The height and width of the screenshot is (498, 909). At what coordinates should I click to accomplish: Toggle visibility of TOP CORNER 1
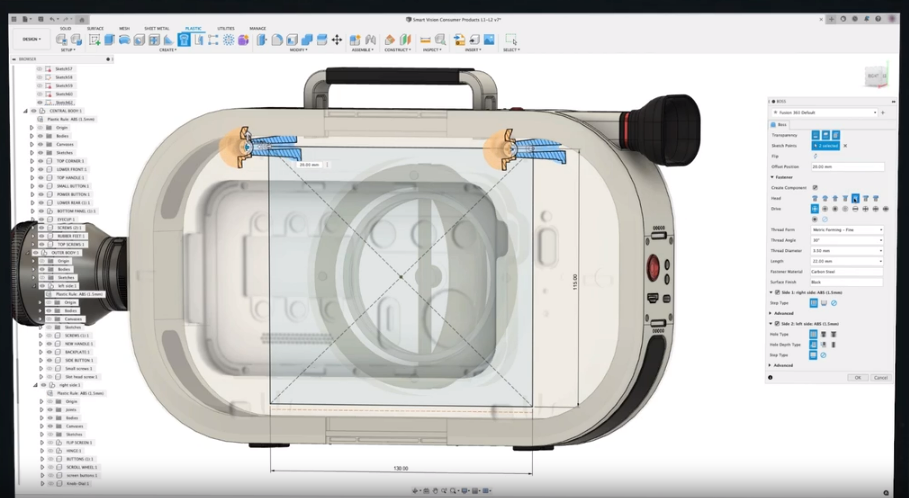(x=41, y=161)
